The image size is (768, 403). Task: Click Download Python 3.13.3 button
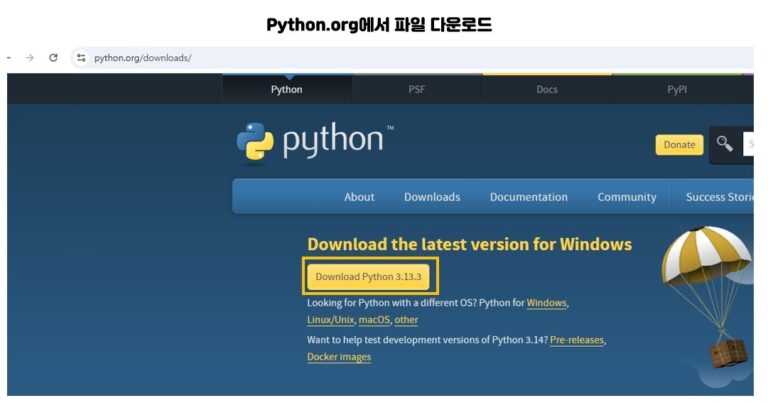pos(368,277)
